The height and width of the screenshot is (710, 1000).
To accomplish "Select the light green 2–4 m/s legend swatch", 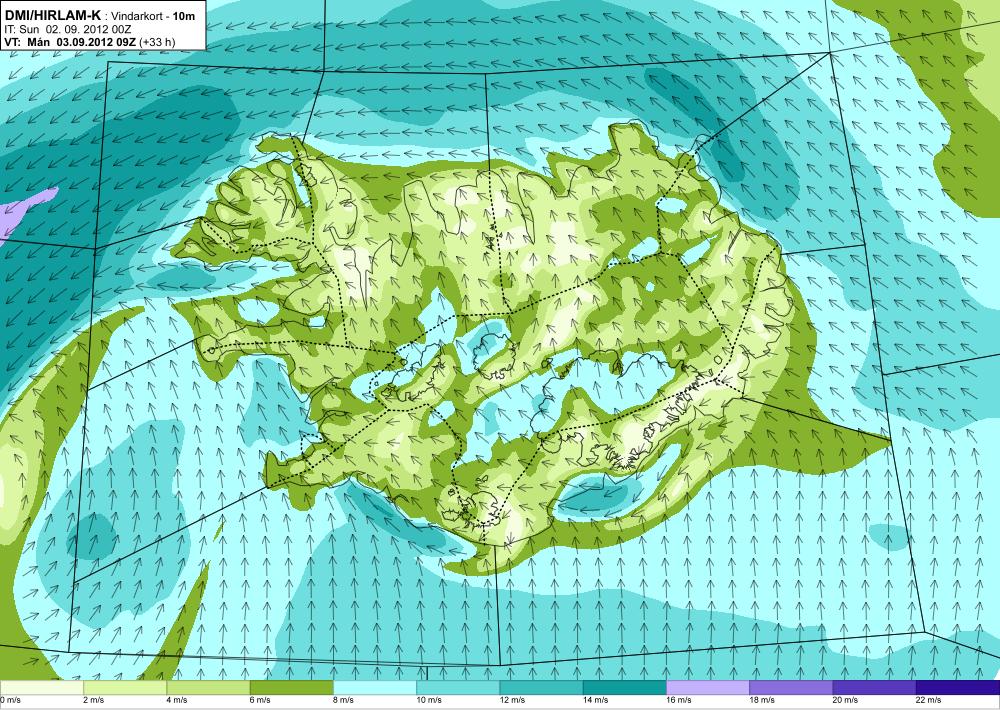I will point(125,688).
